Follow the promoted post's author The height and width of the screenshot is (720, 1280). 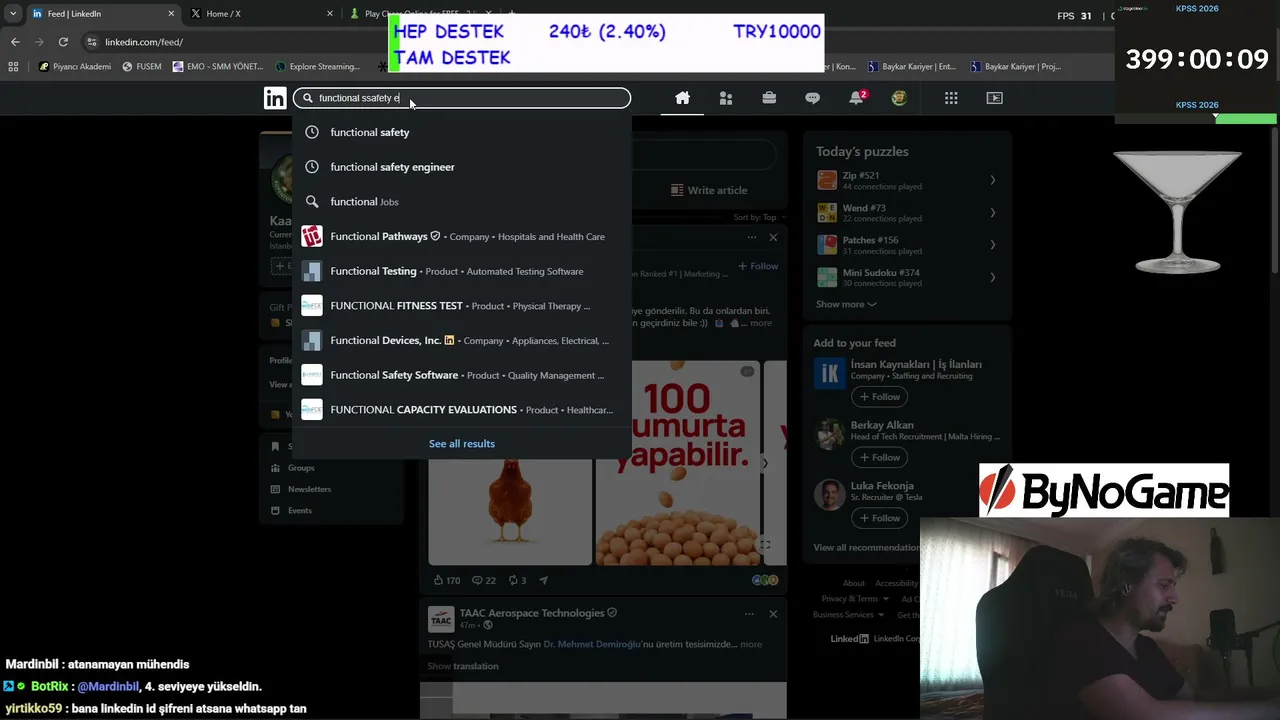758,266
